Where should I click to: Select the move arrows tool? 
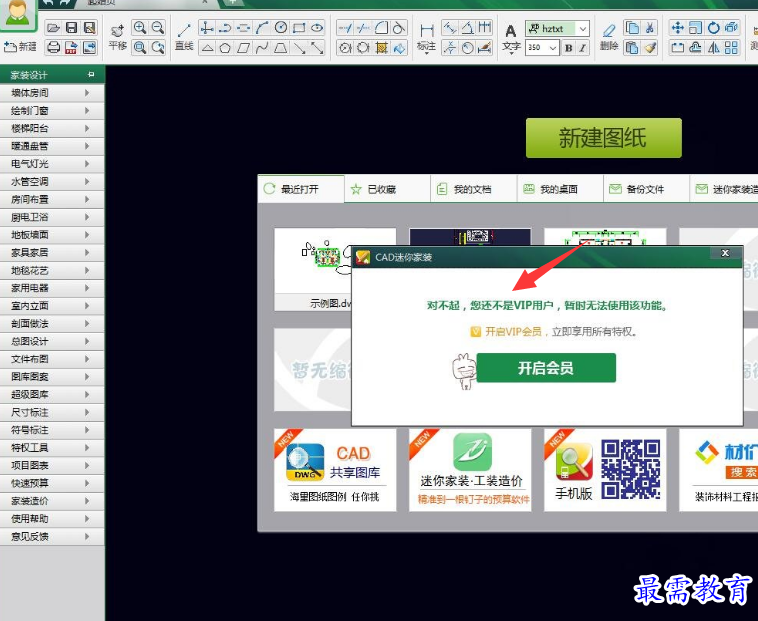coord(678,28)
